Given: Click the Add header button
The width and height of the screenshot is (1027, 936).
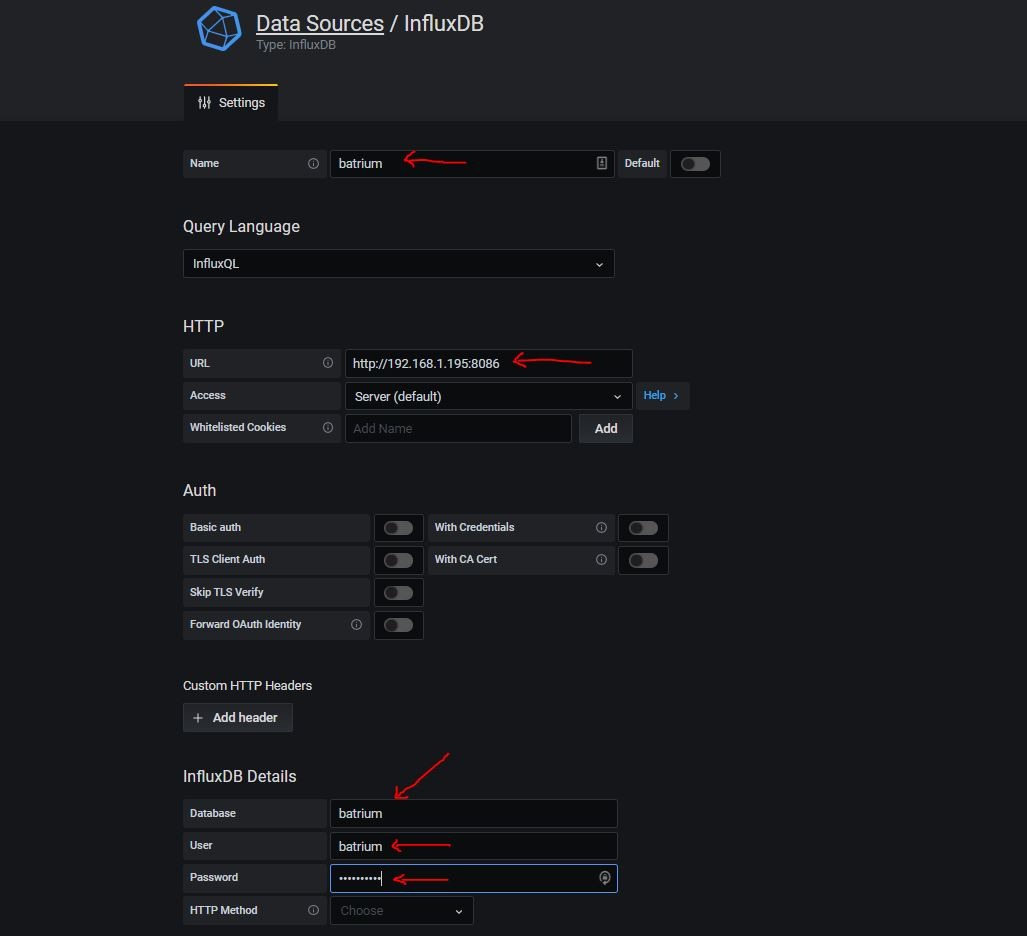Looking at the screenshot, I should (237, 718).
